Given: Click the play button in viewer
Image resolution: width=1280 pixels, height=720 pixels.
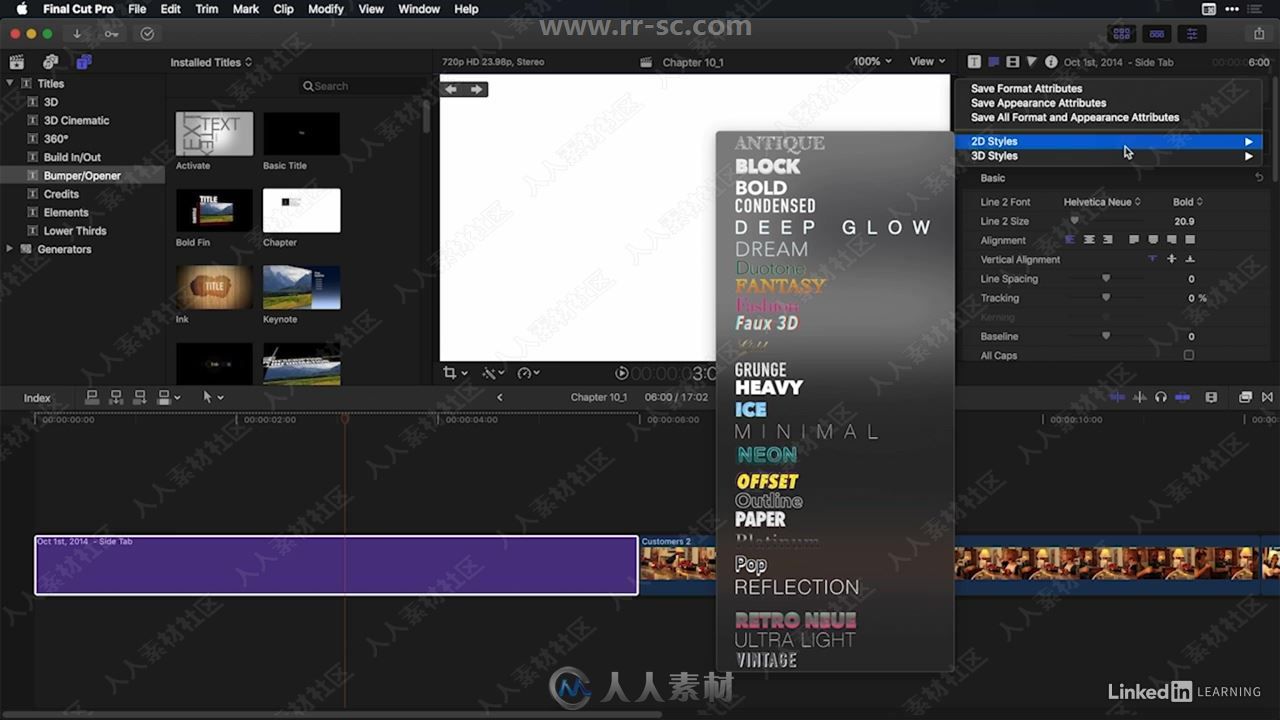Looking at the screenshot, I should coord(622,373).
